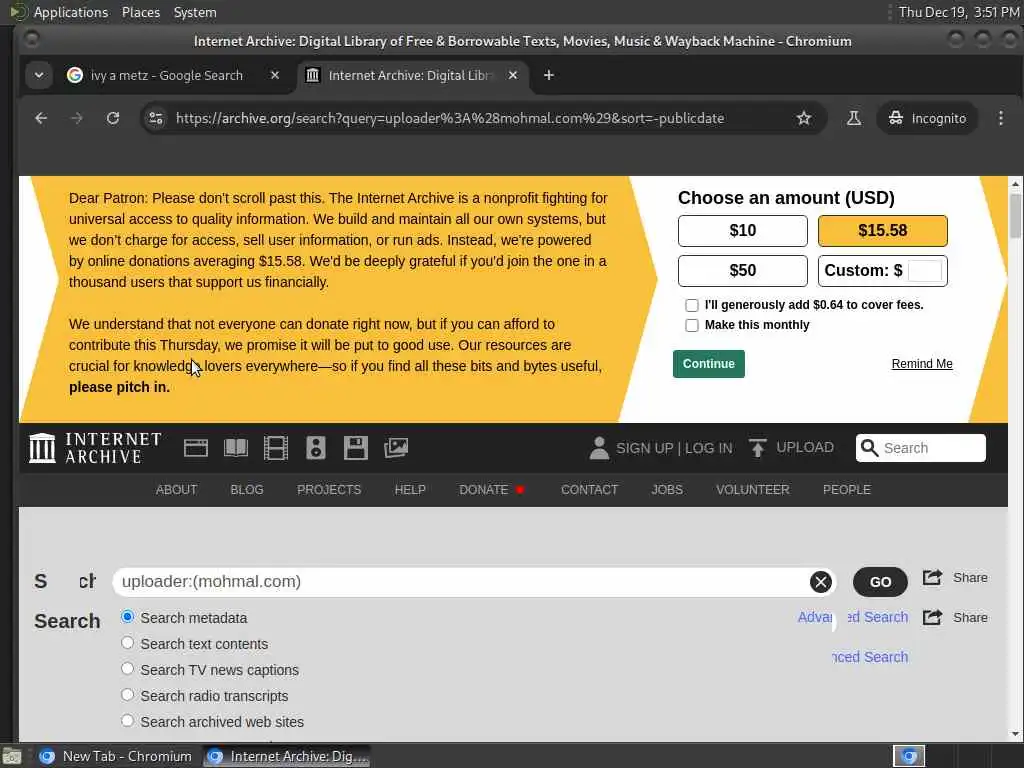Open the System menu
This screenshot has height=768, width=1024.
point(195,12)
